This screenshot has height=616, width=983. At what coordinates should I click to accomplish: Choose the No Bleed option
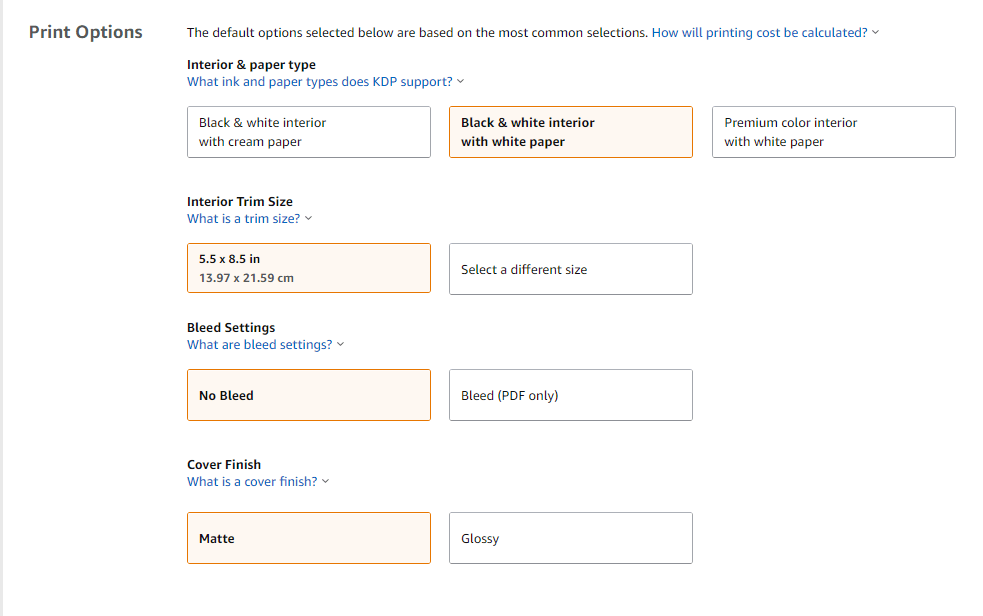pos(308,395)
